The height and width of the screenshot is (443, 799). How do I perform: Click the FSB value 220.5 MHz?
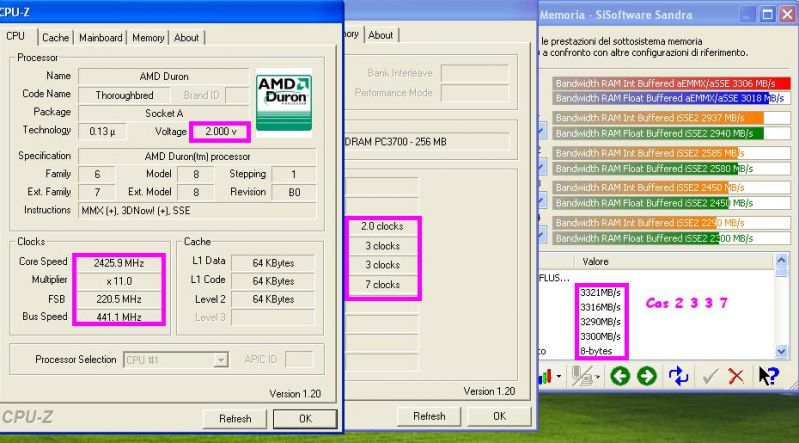[x=119, y=299]
